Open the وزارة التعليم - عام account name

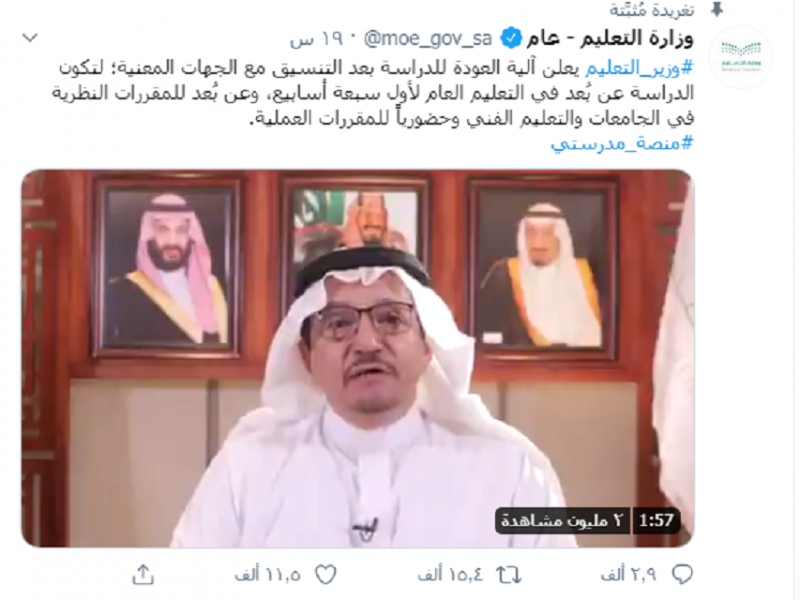[610, 38]
